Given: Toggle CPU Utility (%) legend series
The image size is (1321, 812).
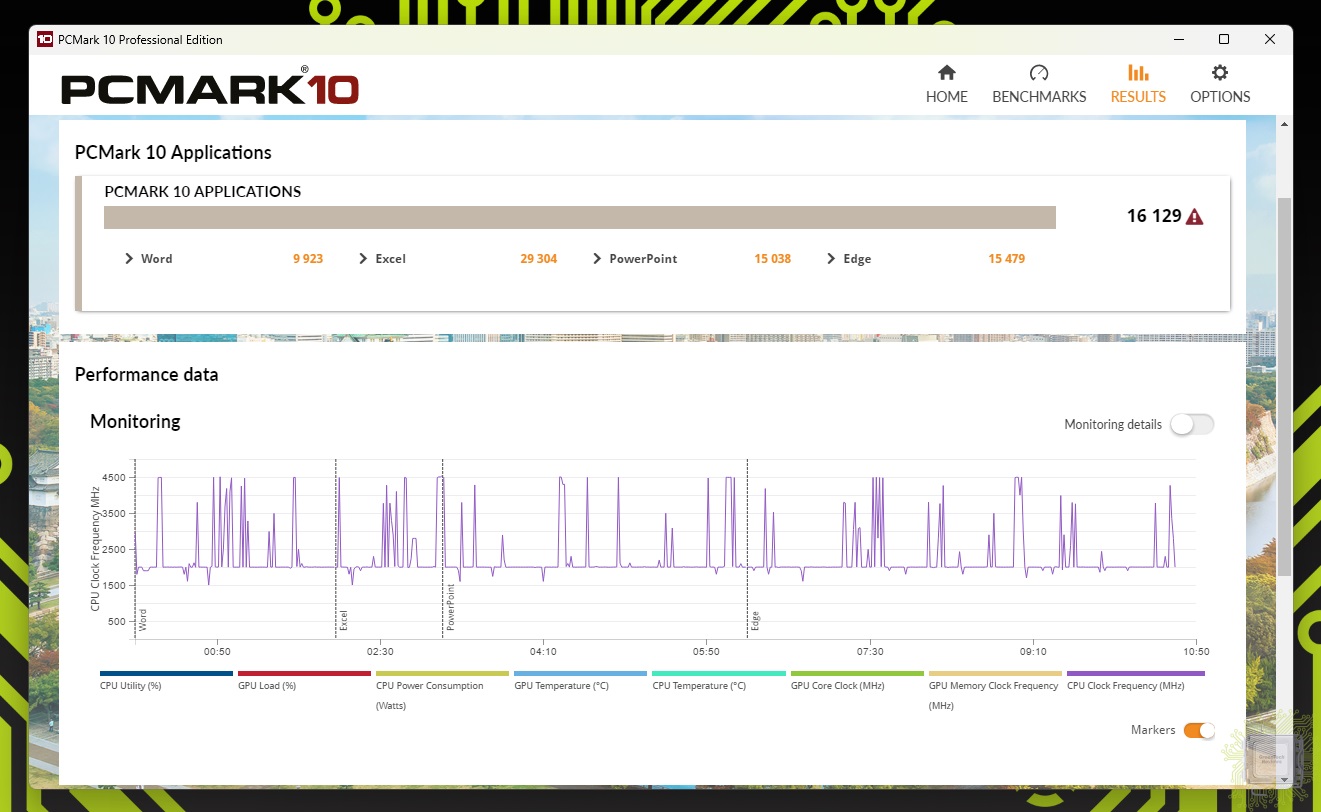Looking at the screenshot, I should click(166, 681).
